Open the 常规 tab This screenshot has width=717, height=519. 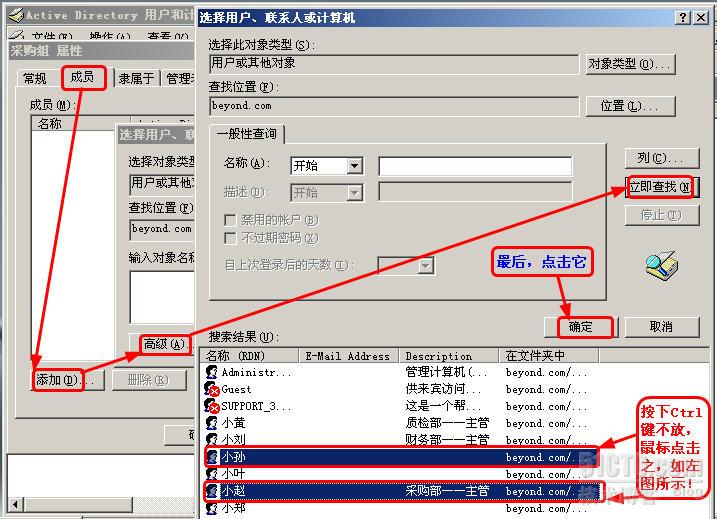pyautogui.click(x=35, y=78)
